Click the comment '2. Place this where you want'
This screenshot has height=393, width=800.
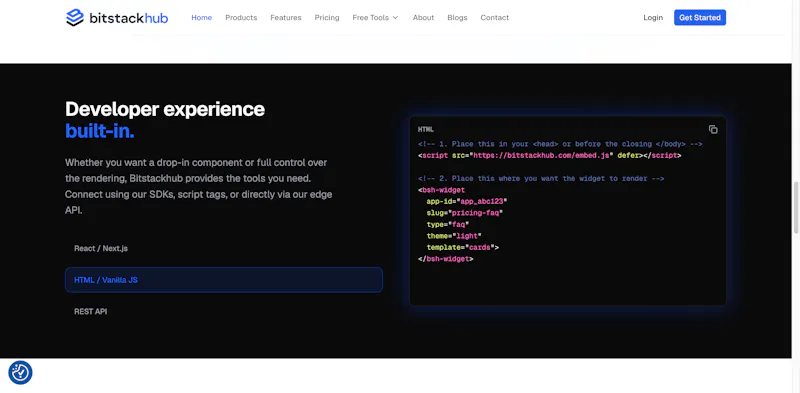[x=541, y=179]
